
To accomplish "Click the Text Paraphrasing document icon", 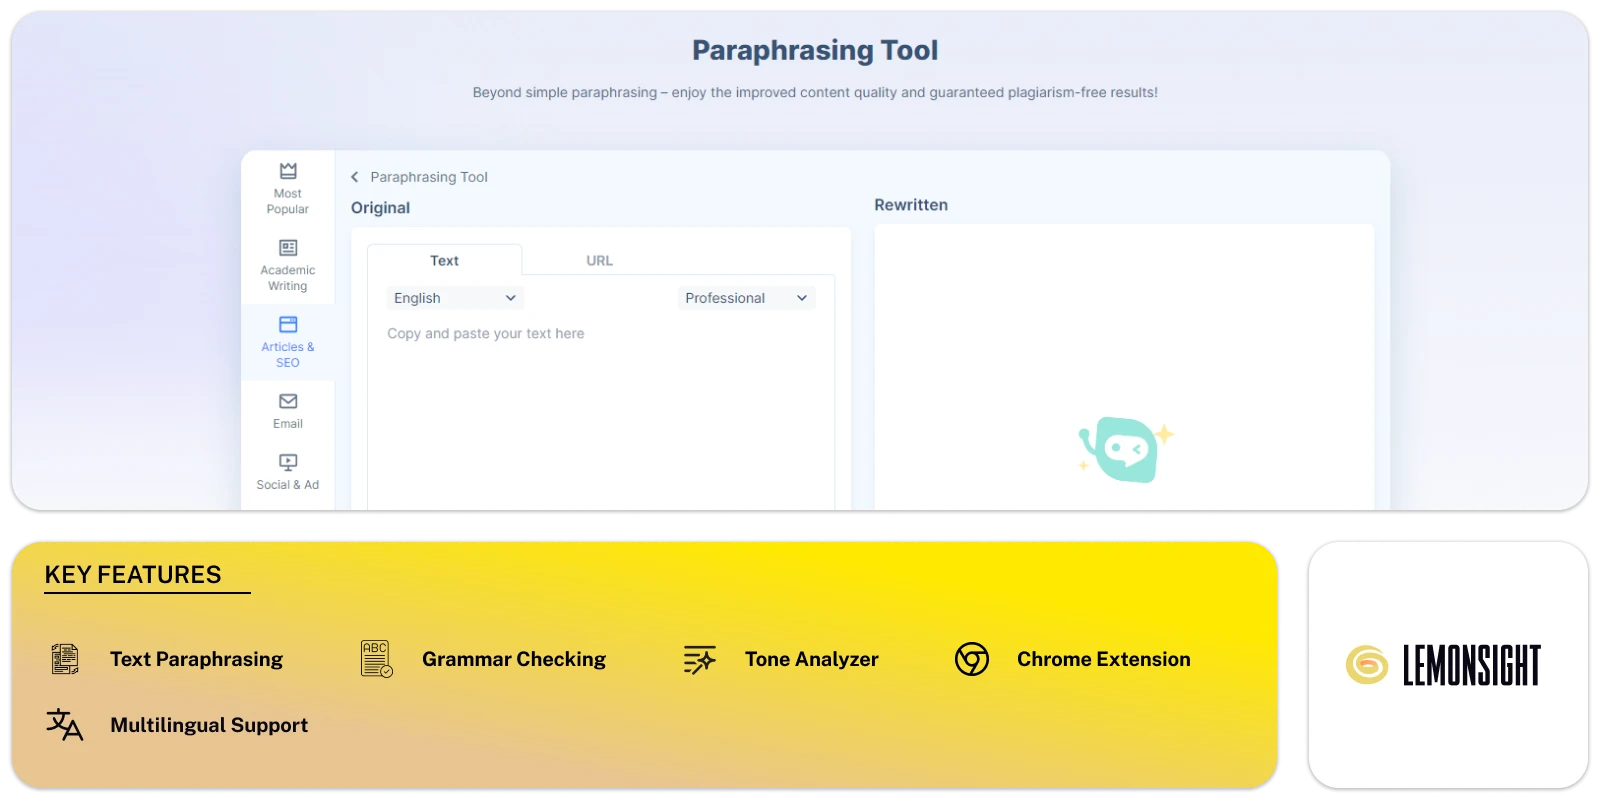I will click(x=65, y=659).
